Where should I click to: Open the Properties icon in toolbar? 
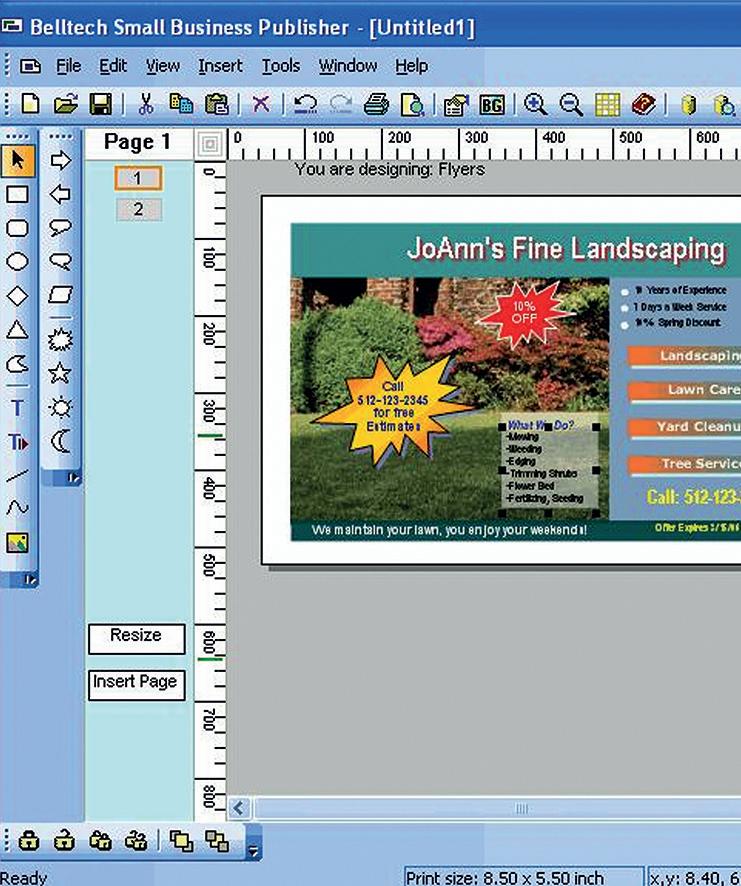point(456,105)
